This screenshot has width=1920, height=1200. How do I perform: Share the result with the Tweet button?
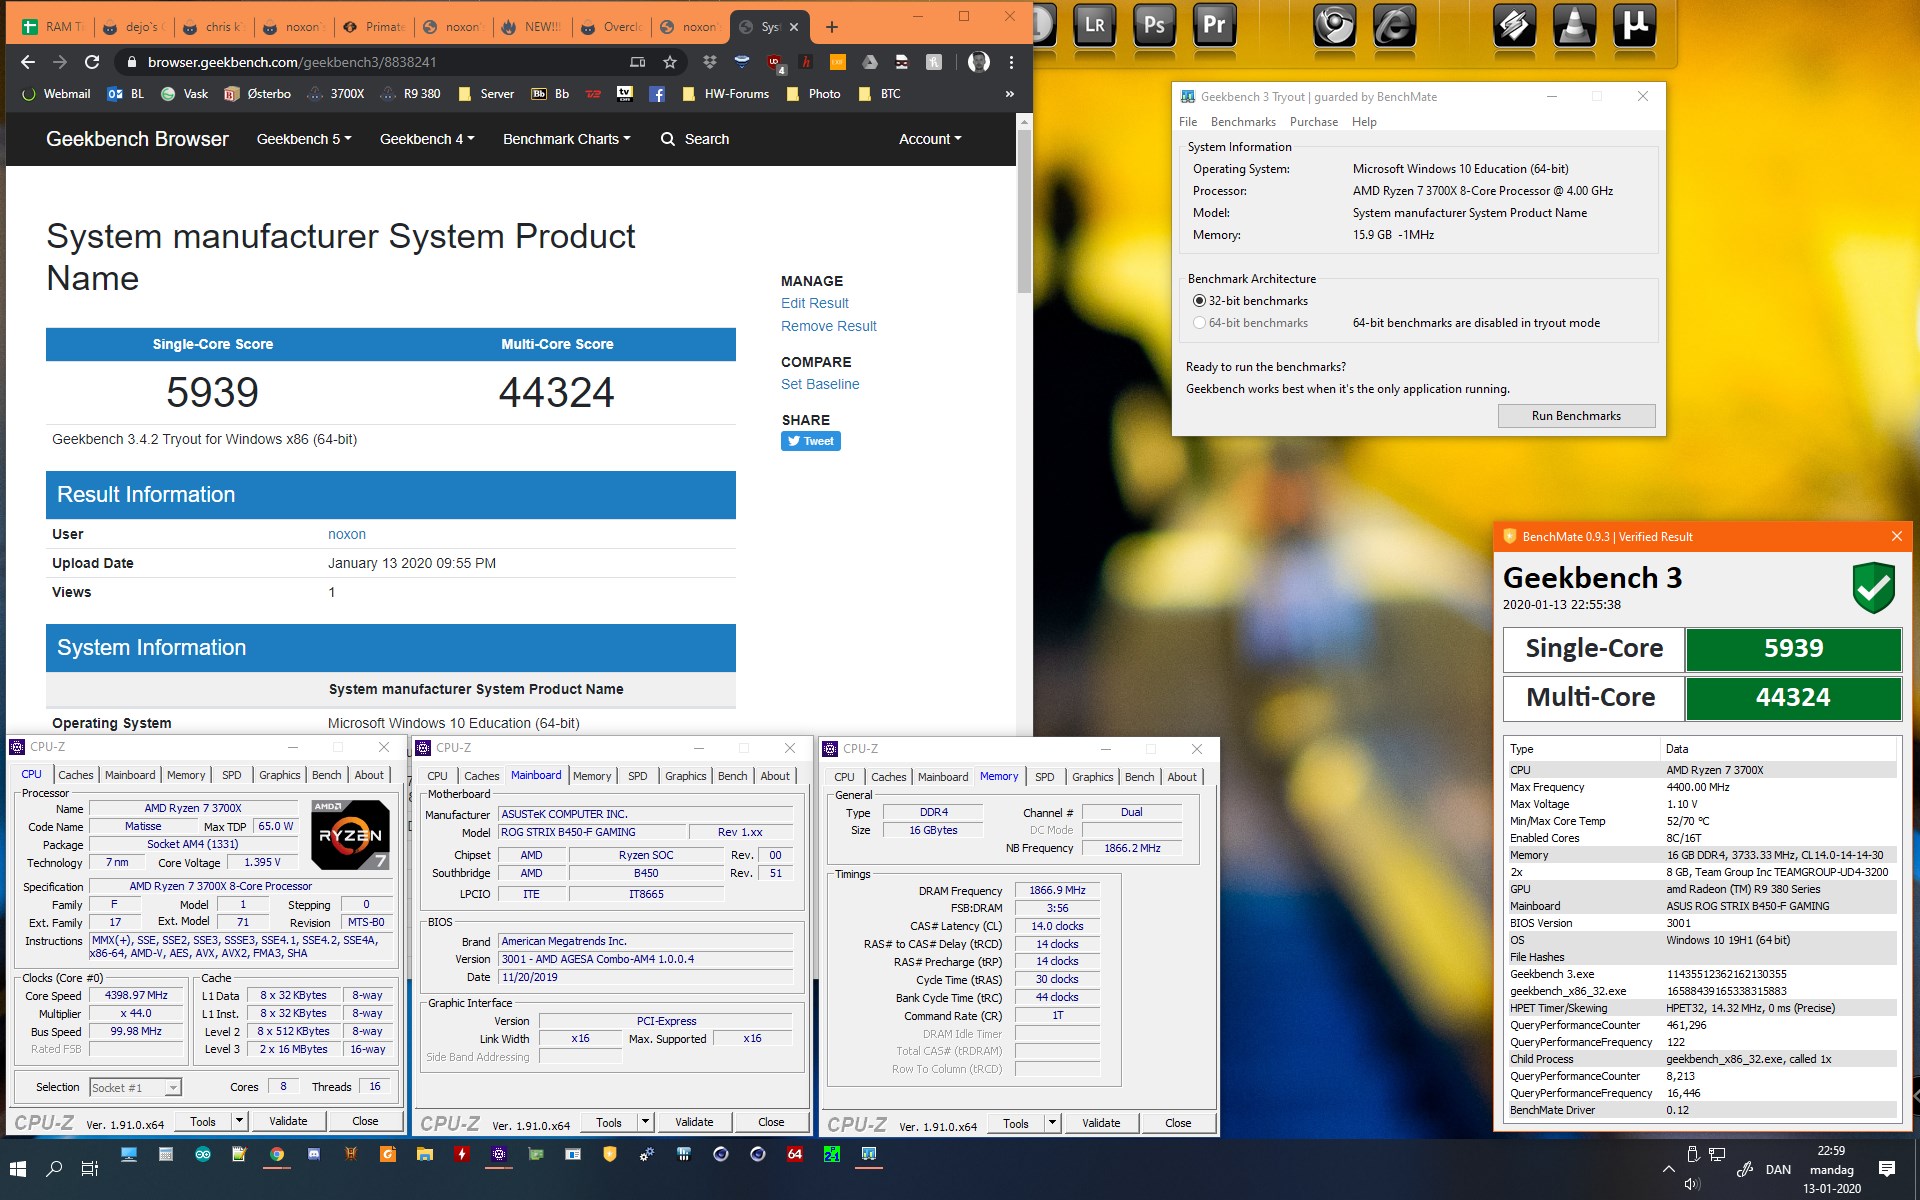click(x=811, y=441)
